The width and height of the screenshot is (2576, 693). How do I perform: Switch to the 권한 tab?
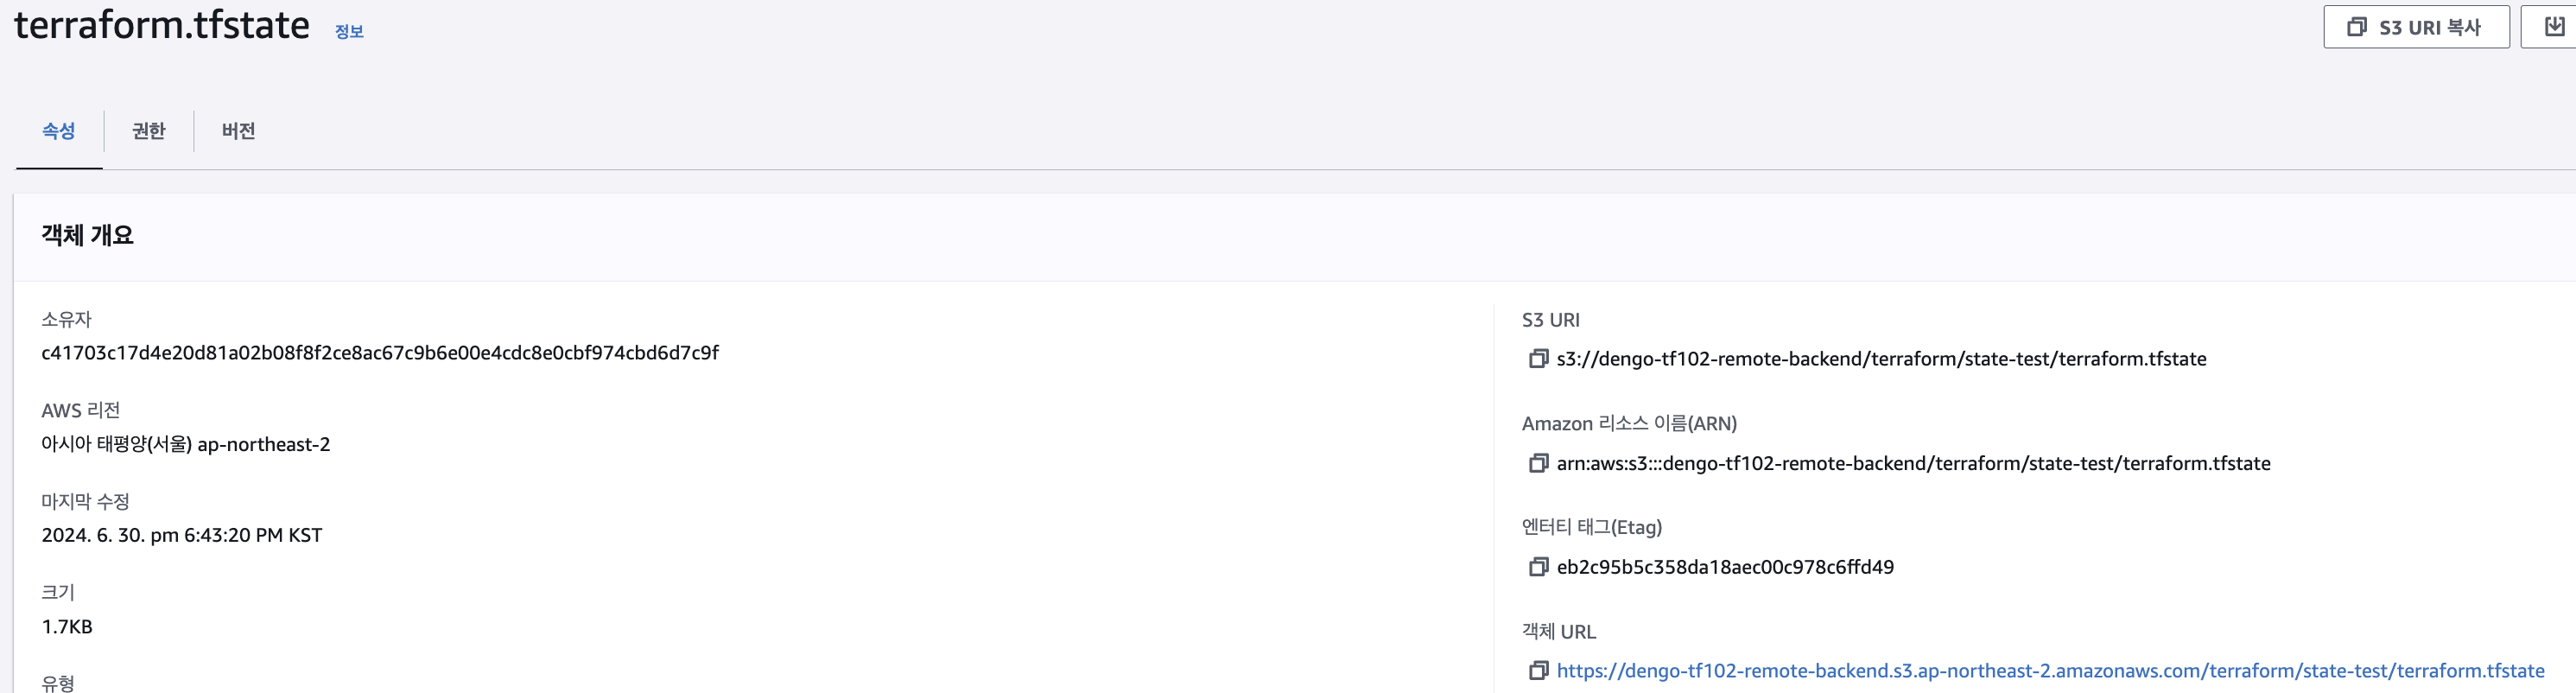(149, 131)
